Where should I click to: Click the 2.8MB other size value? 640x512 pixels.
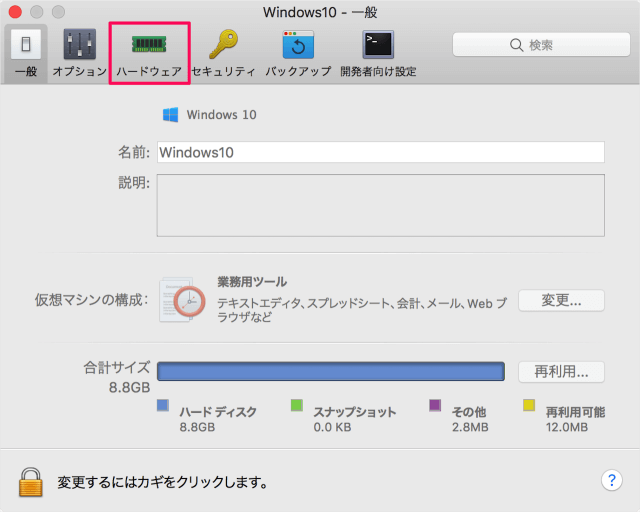tap(470, 427)
